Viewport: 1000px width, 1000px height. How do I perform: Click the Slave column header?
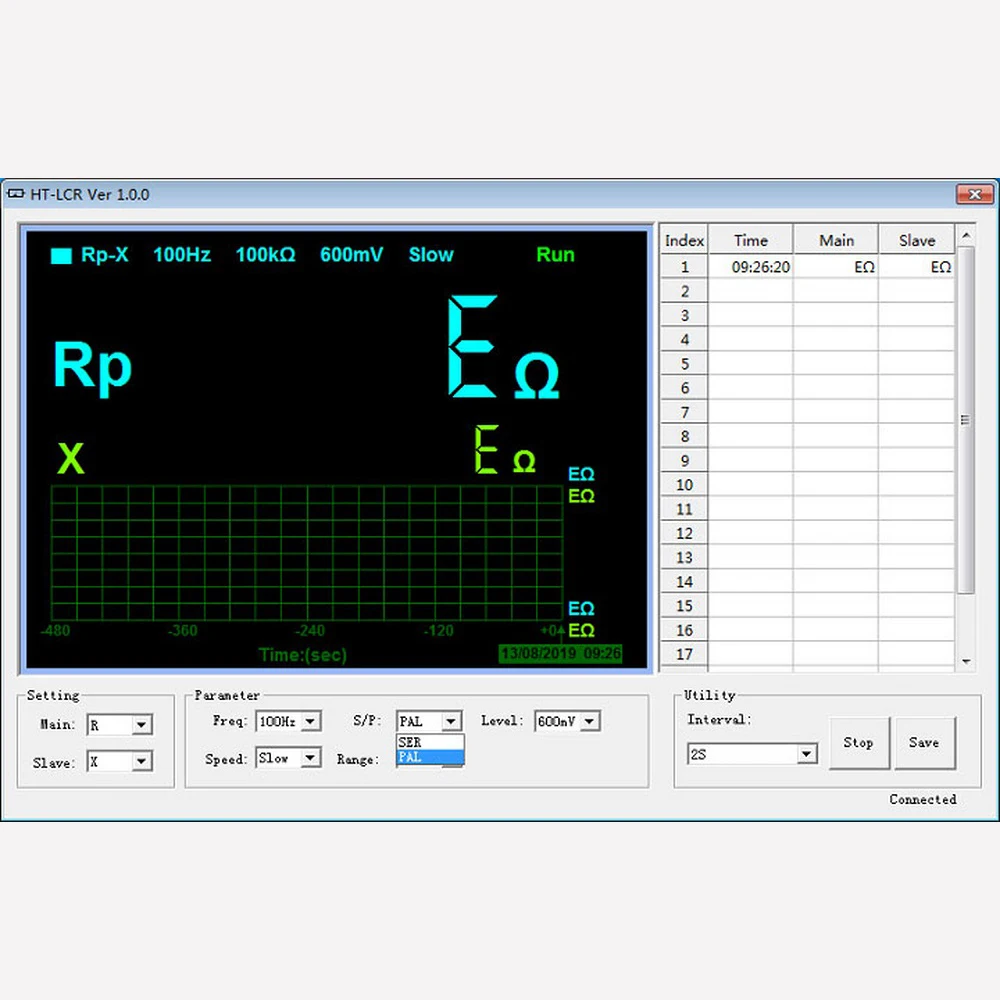[x=916, y=240]
